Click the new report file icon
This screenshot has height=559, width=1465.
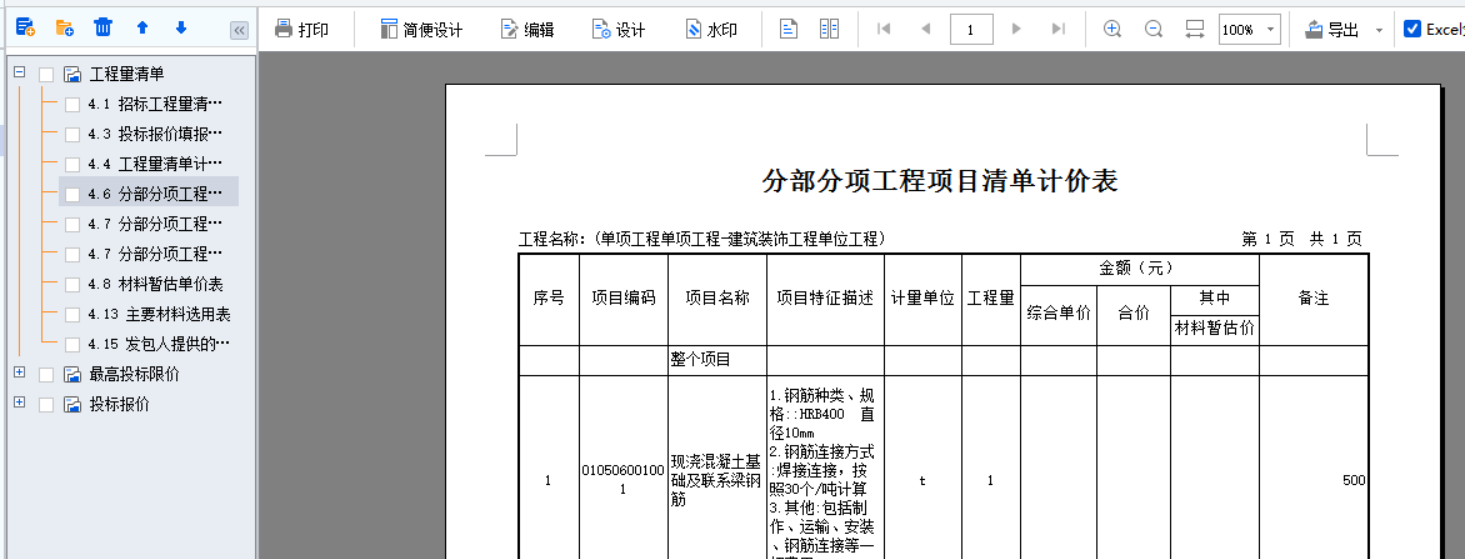point(25,28)
